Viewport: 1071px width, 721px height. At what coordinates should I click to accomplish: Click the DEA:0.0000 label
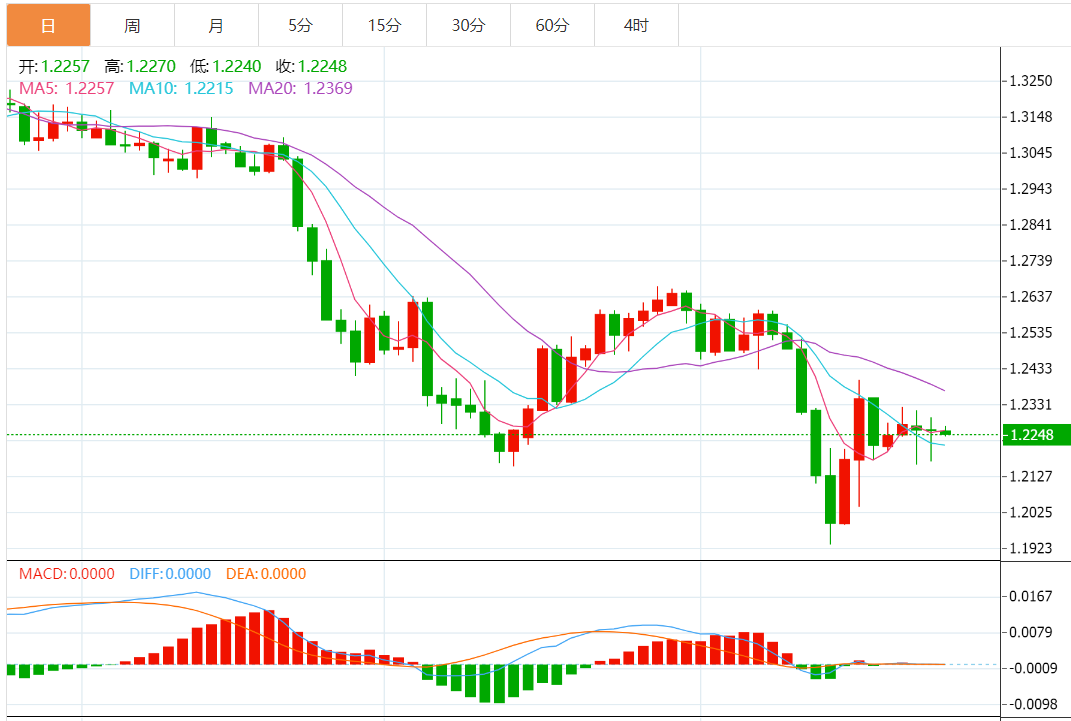(266, 574)
